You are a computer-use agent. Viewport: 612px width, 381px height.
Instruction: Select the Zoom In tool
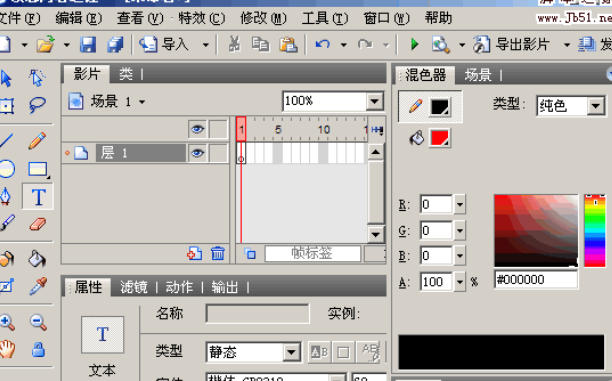tap(7, 322)
